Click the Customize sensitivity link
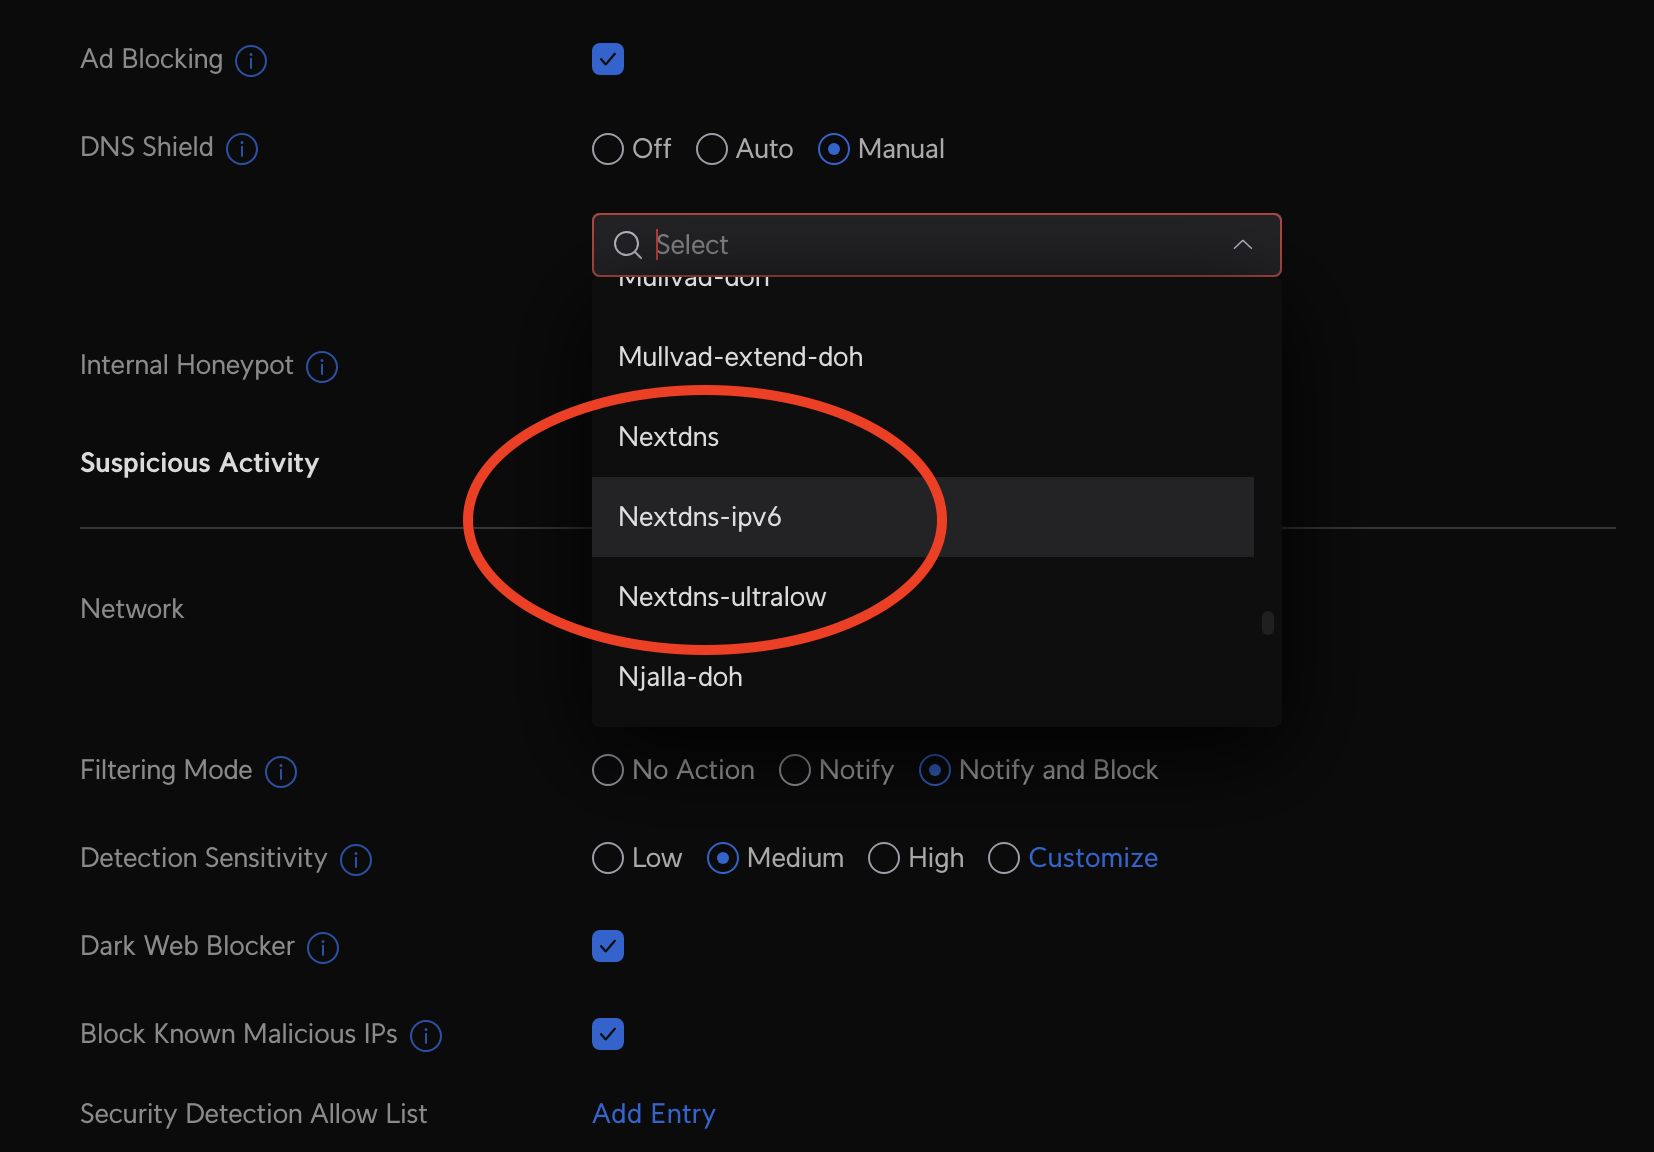Viewport: 1654px width, 1152px height. [1093, 858]
